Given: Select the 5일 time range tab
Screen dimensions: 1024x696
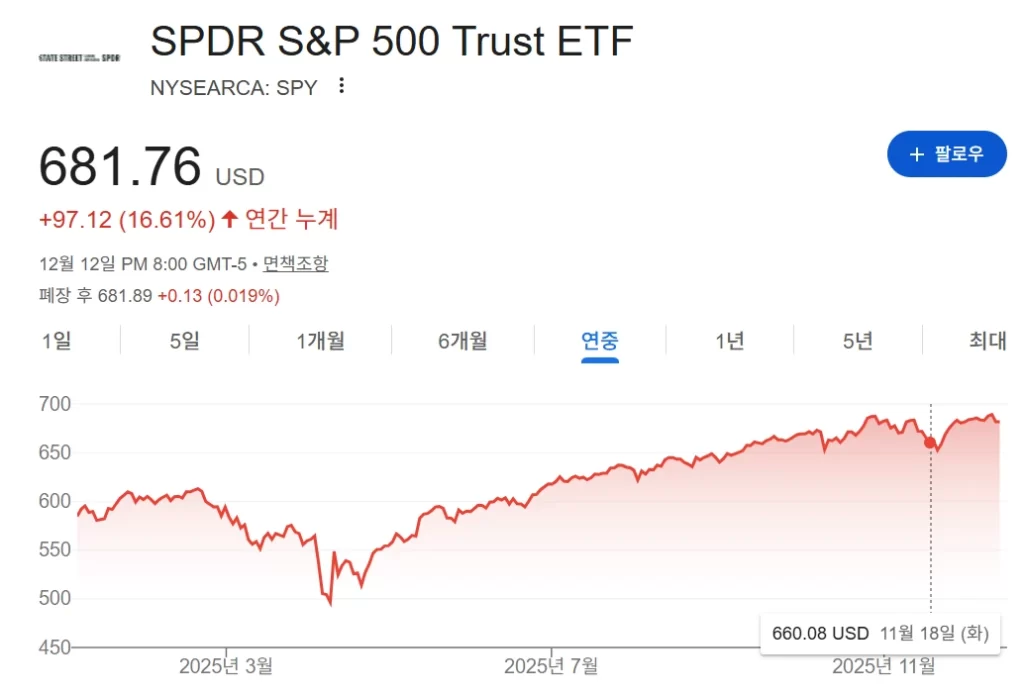Looking at the screenshot, I should [185, 341].
